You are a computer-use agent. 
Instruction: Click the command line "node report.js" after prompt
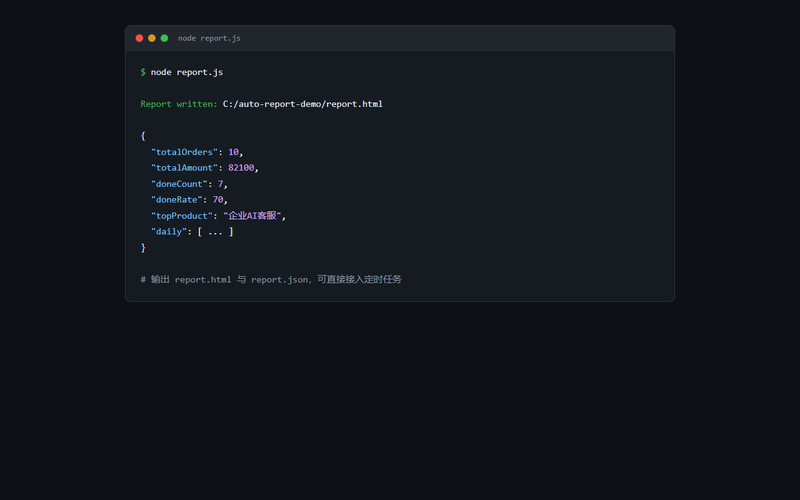coord(187,72)
